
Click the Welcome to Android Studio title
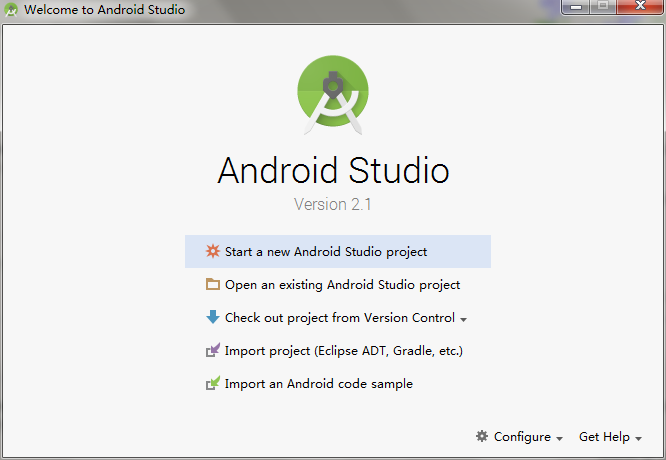click(104, 9)
